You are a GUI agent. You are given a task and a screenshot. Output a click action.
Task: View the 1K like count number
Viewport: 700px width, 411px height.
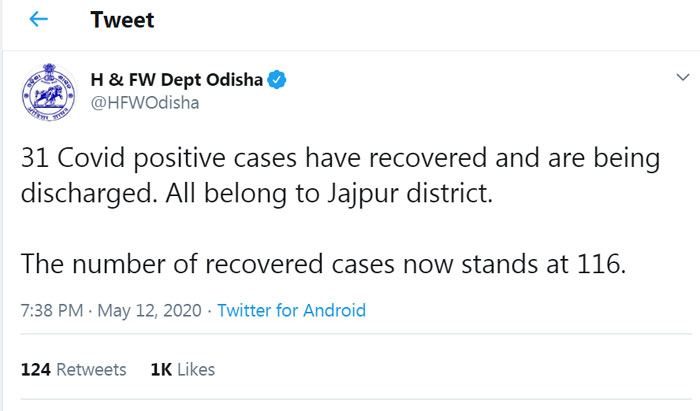pos(161,370)
